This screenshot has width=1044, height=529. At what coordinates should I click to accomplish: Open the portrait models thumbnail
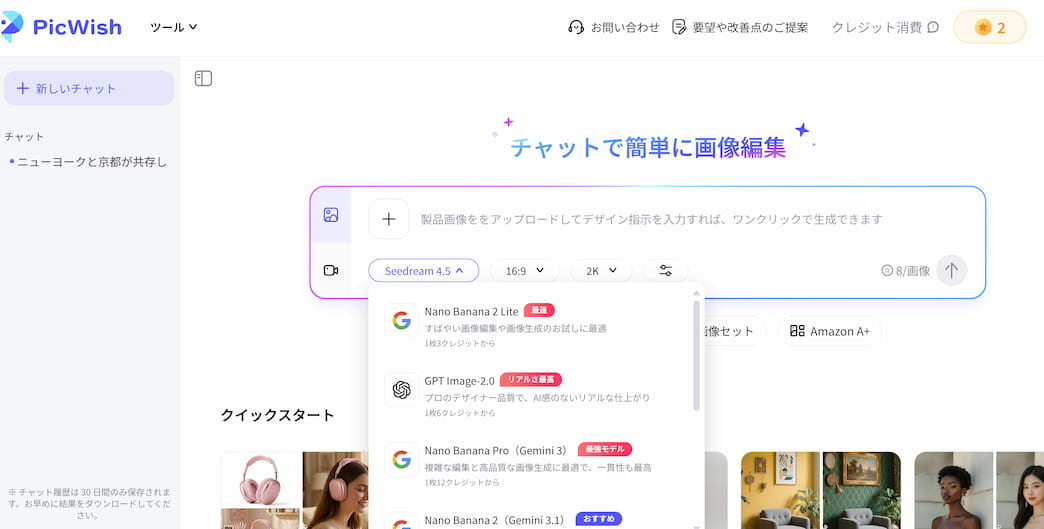pyautogui.click(x=979, y=490)
